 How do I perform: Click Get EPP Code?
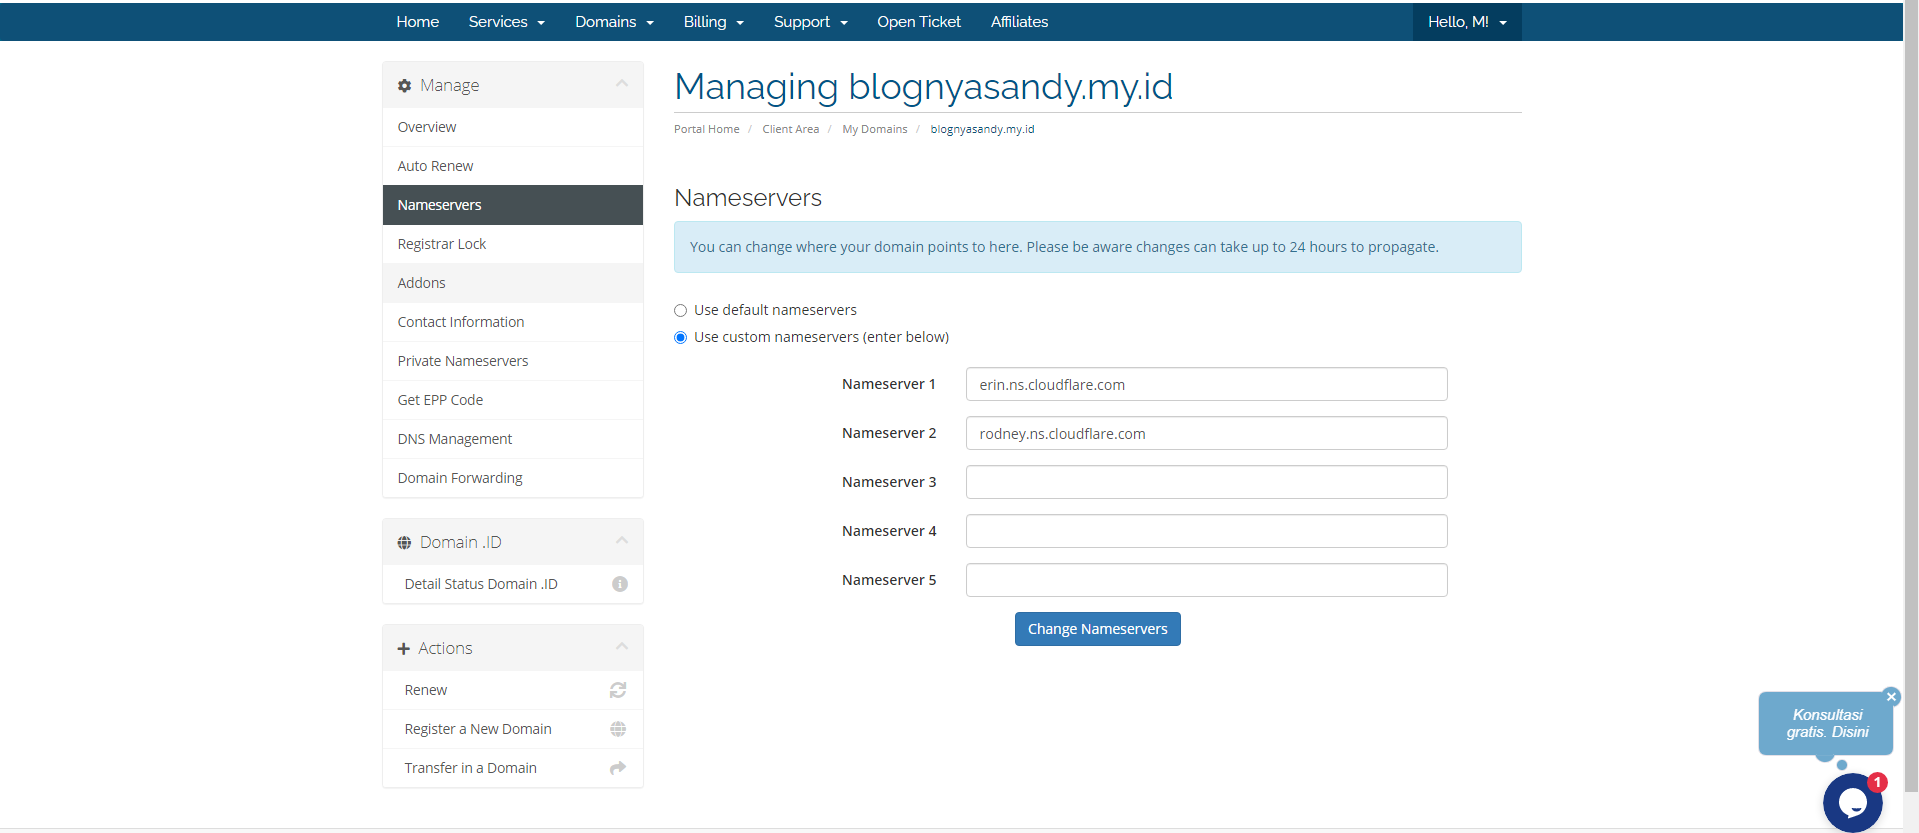click(513, 400)
